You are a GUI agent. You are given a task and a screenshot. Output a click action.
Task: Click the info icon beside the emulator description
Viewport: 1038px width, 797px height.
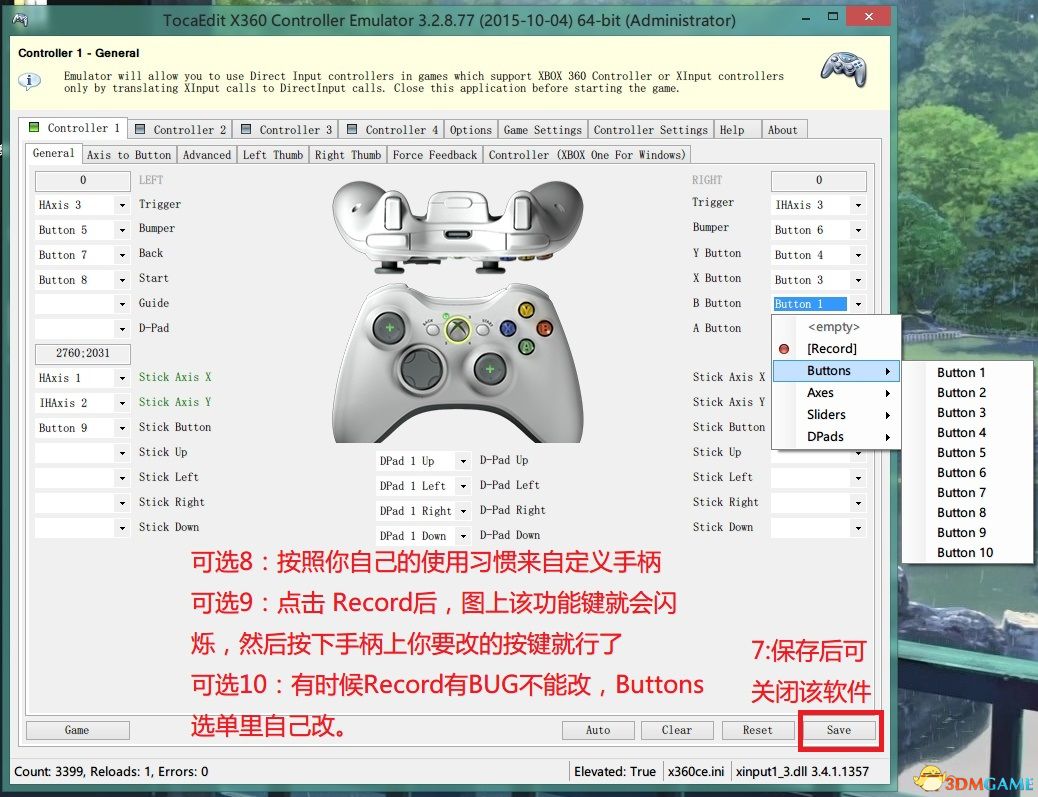tap(30, 81)
